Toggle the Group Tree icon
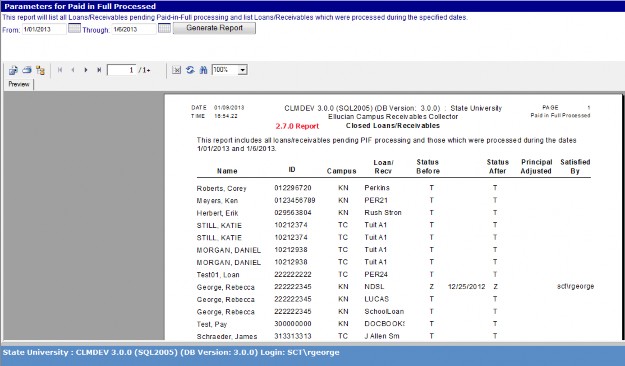Screen dimensions: 625x366 point(40,70)
